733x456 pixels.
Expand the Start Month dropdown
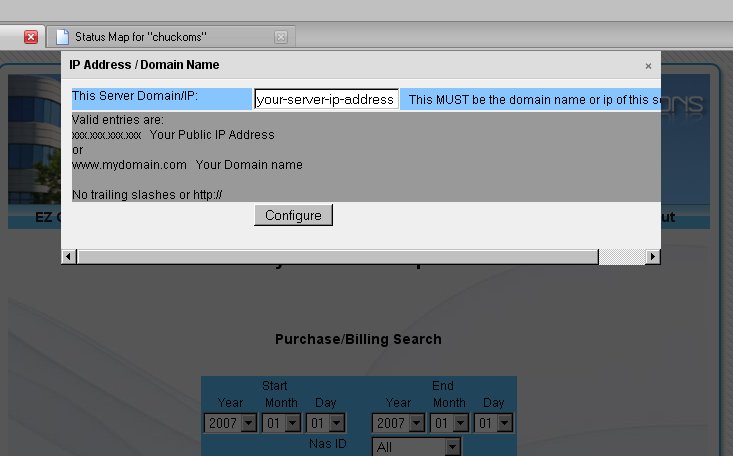click(x=282, y=423)
